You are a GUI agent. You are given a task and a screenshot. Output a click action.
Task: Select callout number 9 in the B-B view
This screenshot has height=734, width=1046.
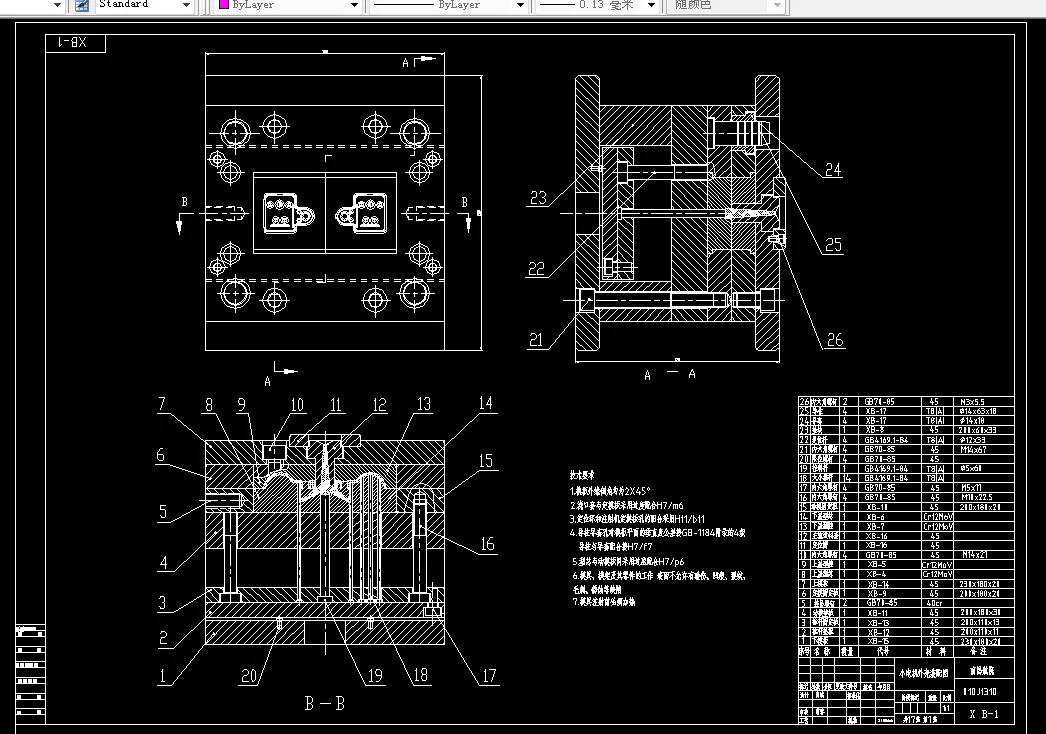point(241,405)
